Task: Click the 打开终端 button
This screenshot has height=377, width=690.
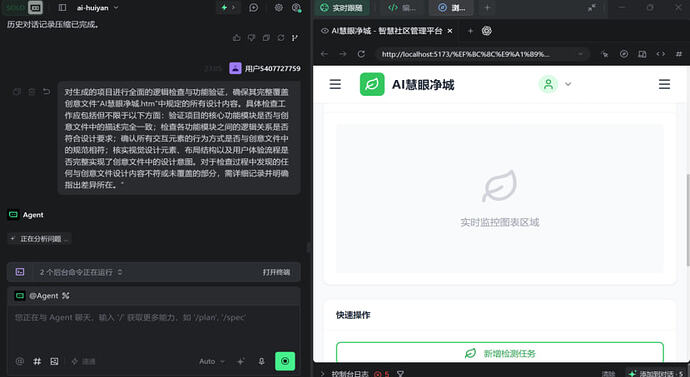Action: [x=276, y=272]
